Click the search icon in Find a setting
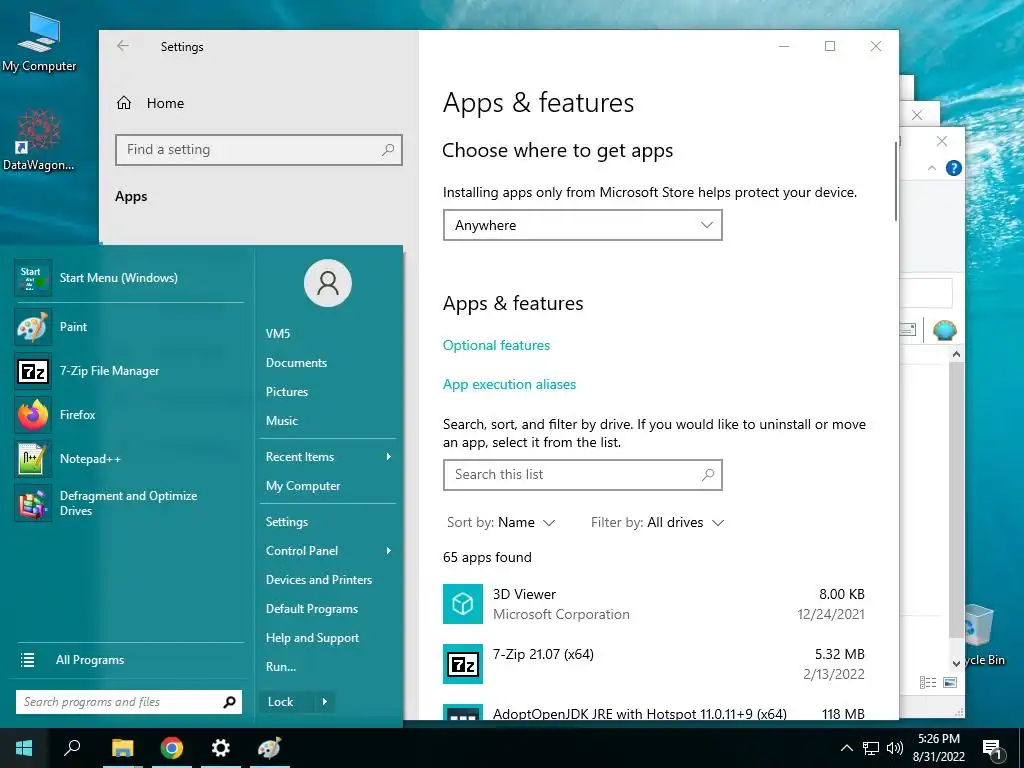This screenshot has width=1024, height=768. pyautogui.click(x=388, y=150)
